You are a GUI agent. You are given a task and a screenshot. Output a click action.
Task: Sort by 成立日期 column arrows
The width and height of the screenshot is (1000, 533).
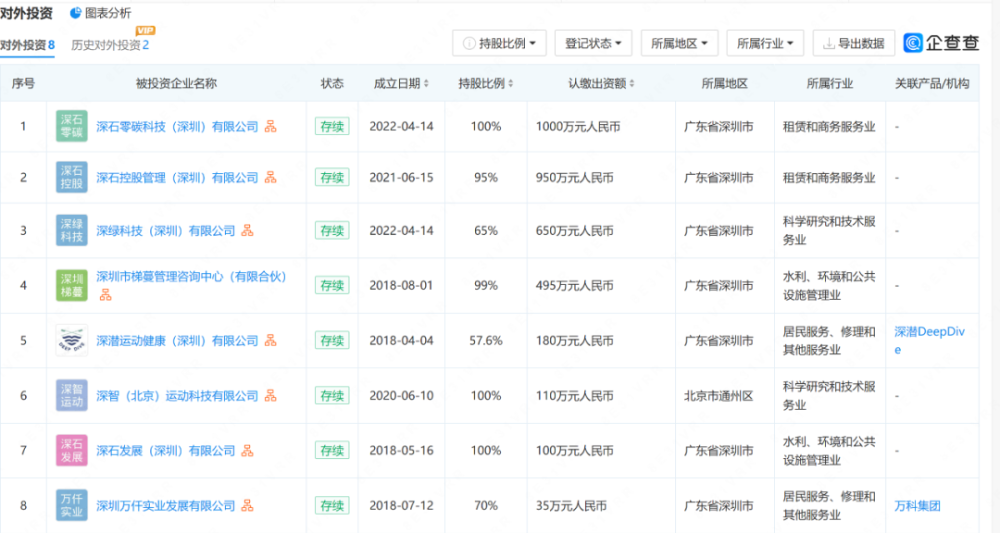(x=426, y=84)
